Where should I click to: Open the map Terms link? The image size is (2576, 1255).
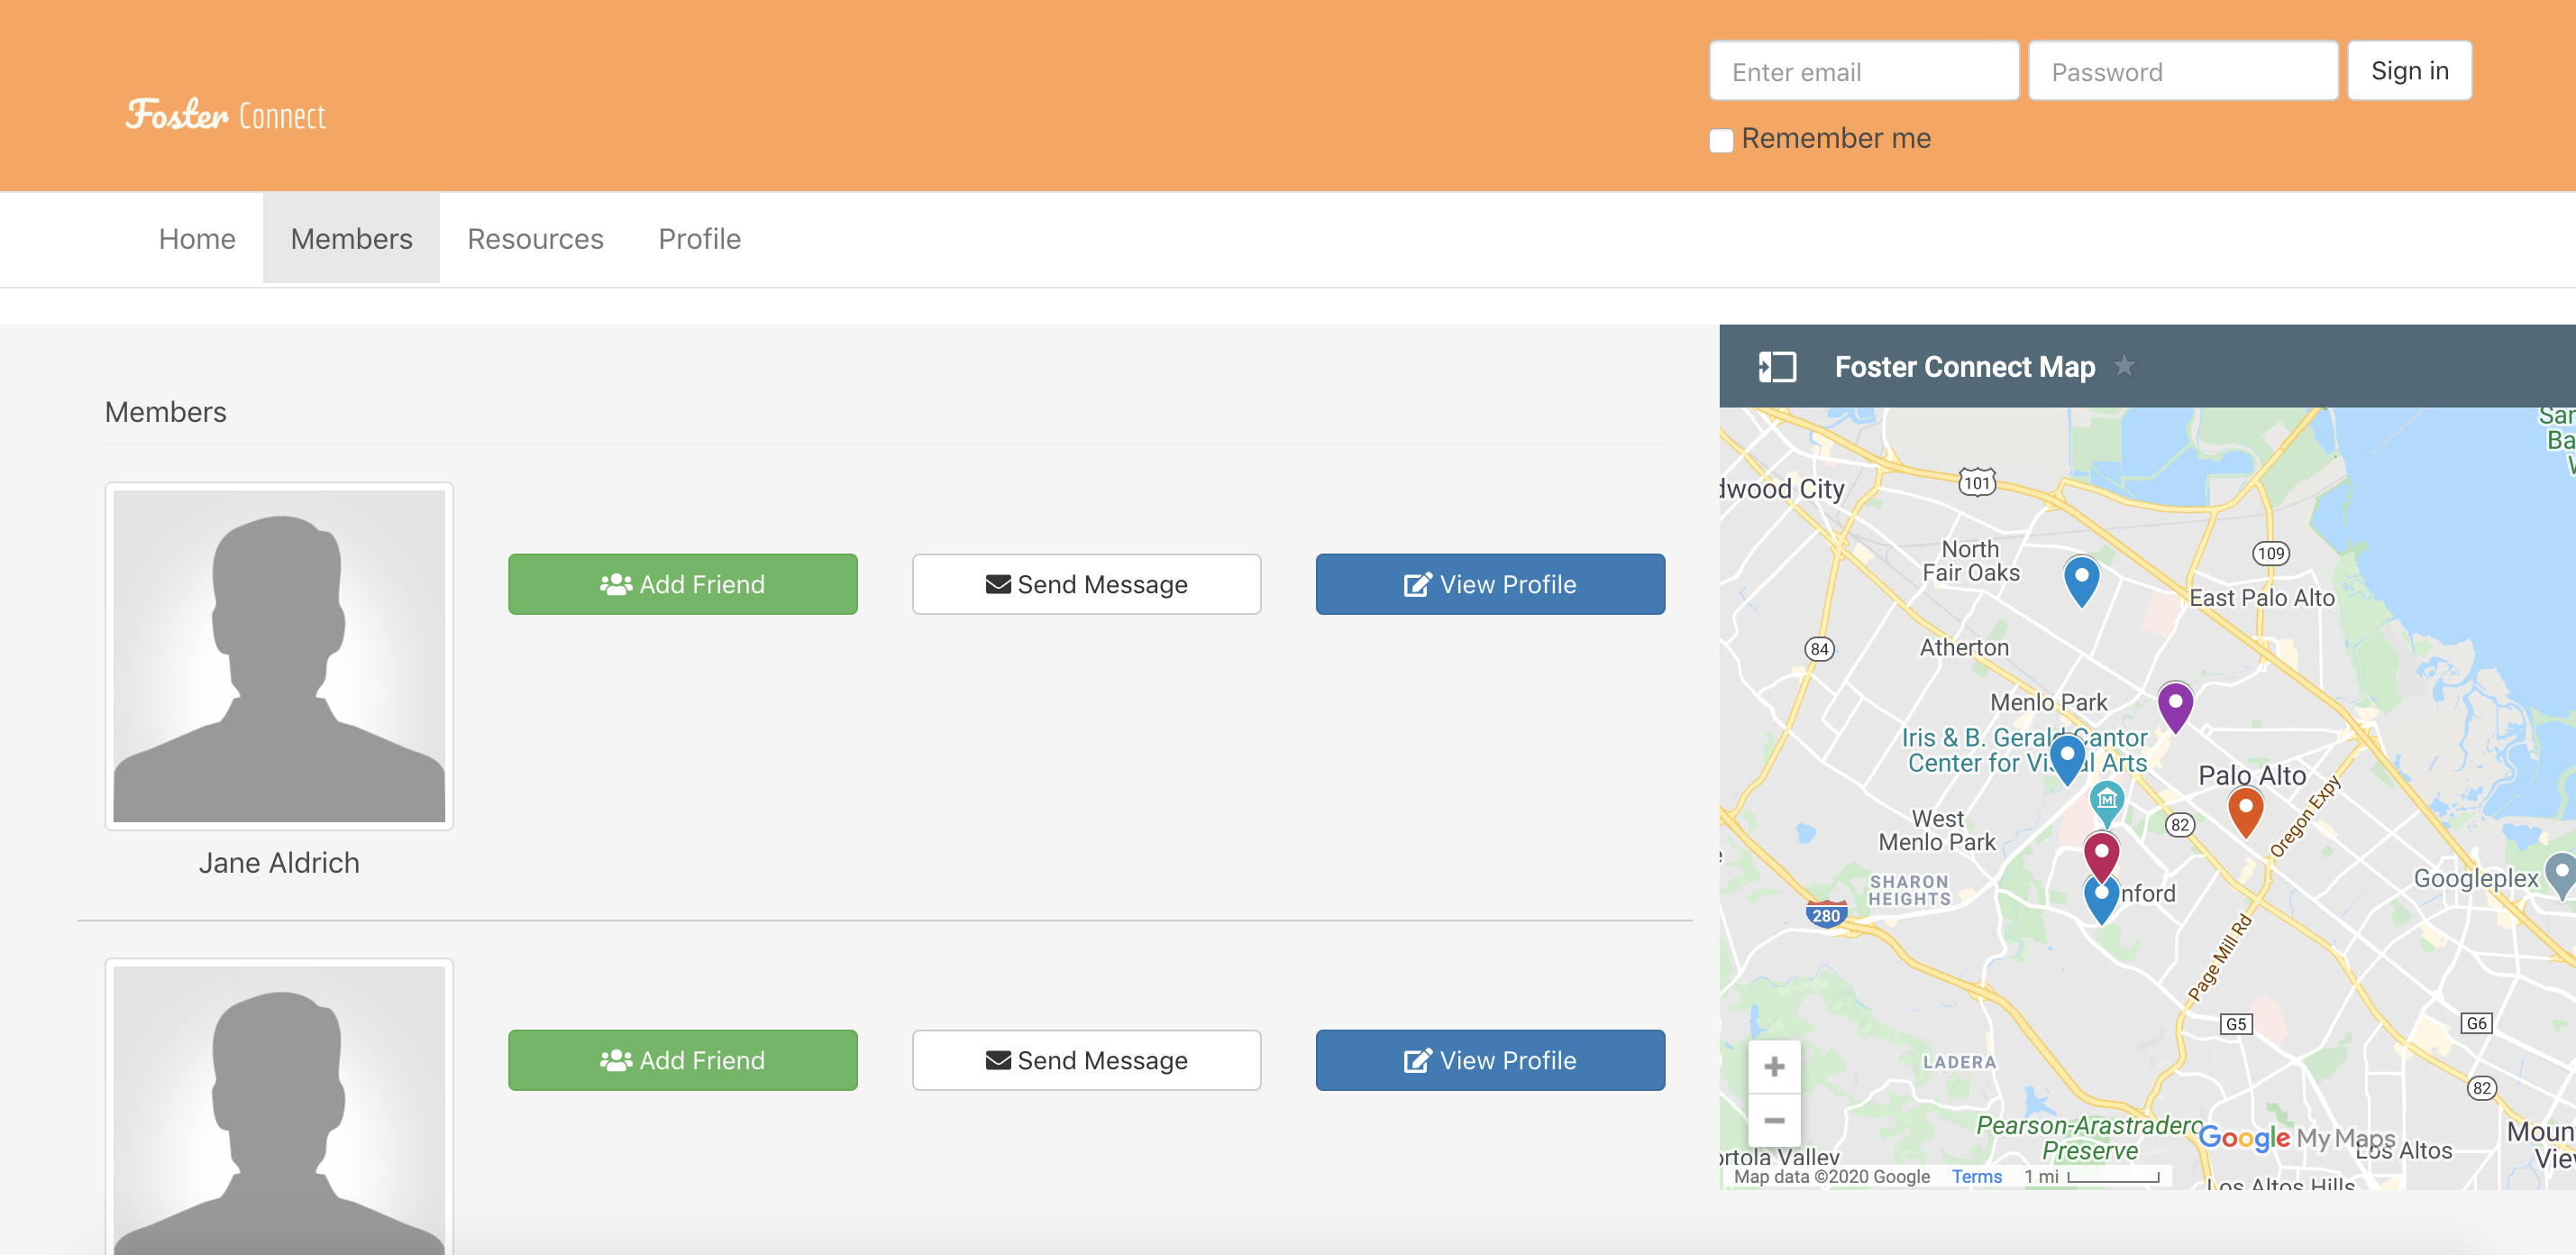1976,1176
